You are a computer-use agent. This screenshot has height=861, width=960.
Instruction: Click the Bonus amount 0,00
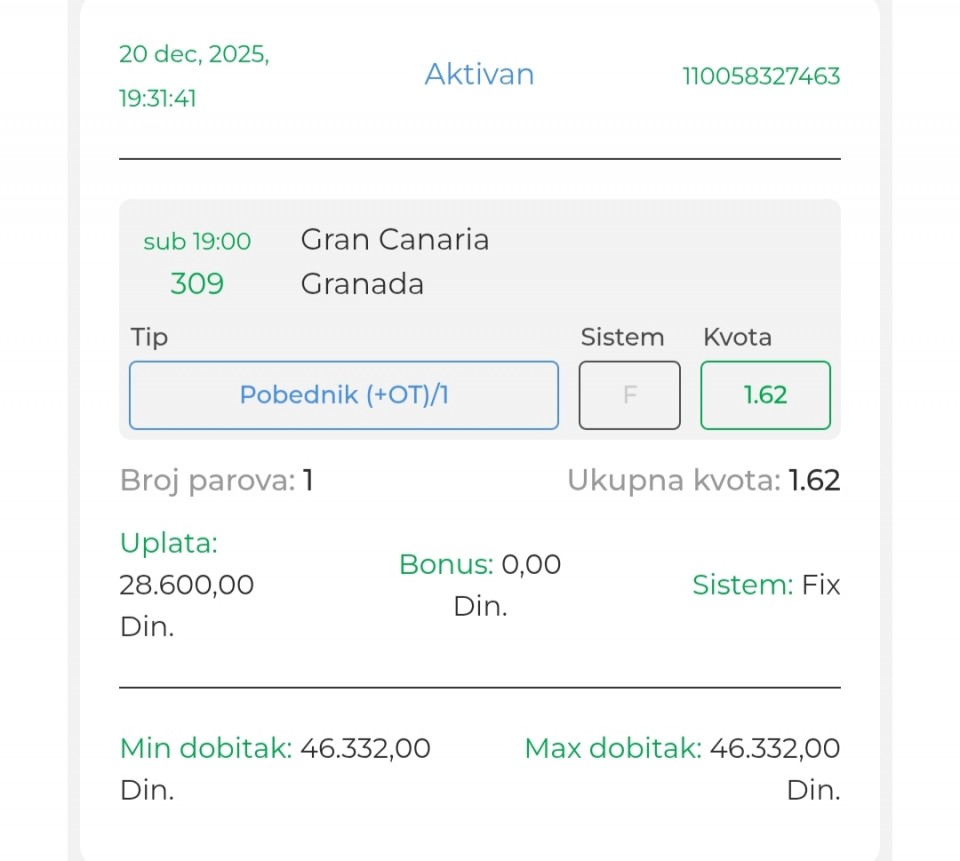(x=531, y=564)
